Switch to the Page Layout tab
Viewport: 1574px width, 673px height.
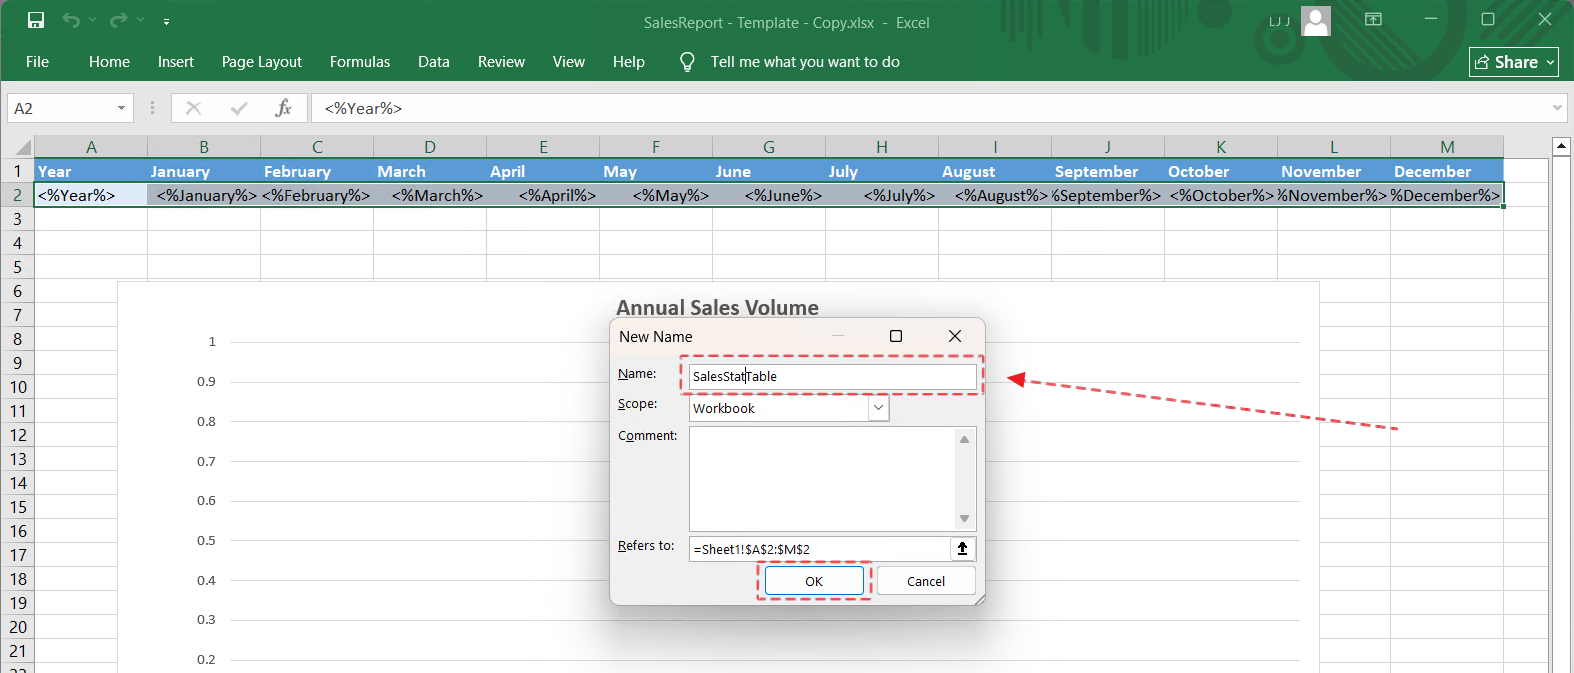point(261,62)
